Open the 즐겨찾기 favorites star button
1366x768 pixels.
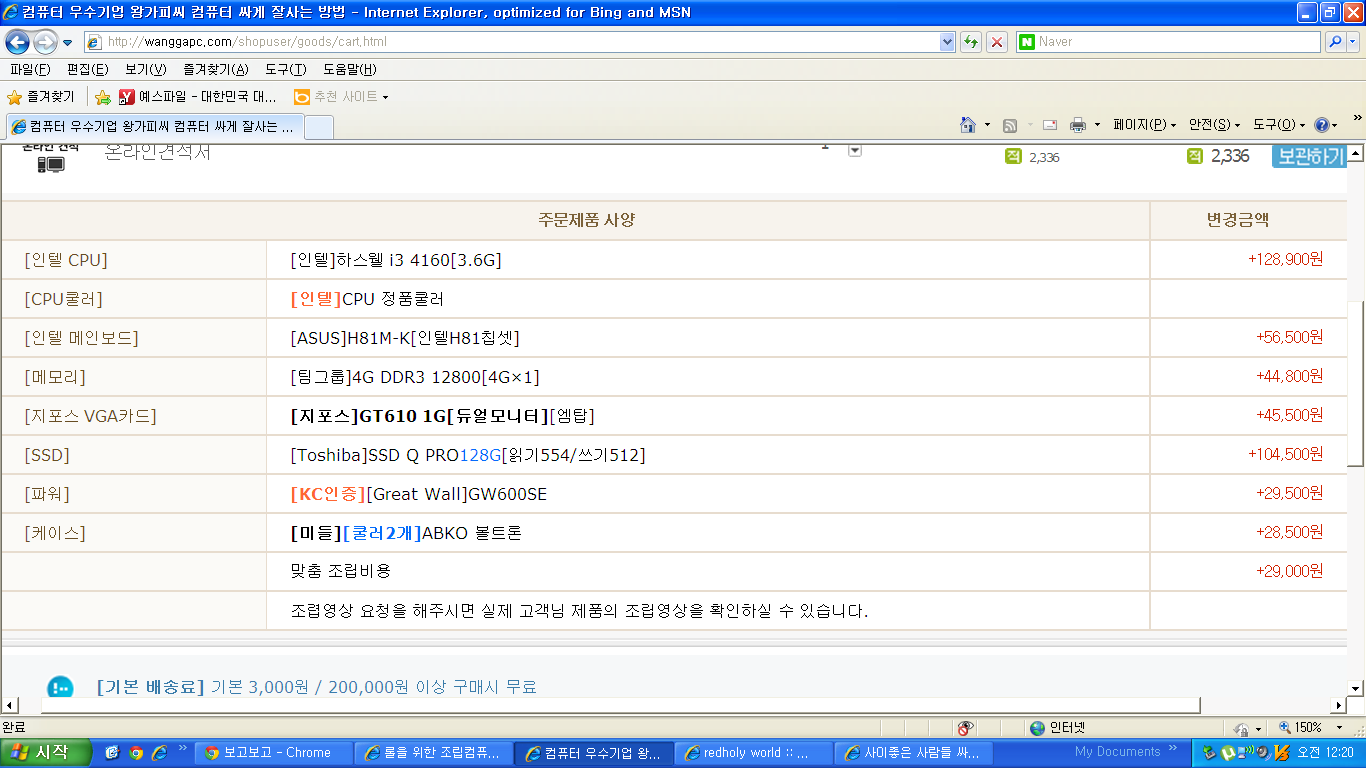[x=41, y=97]
